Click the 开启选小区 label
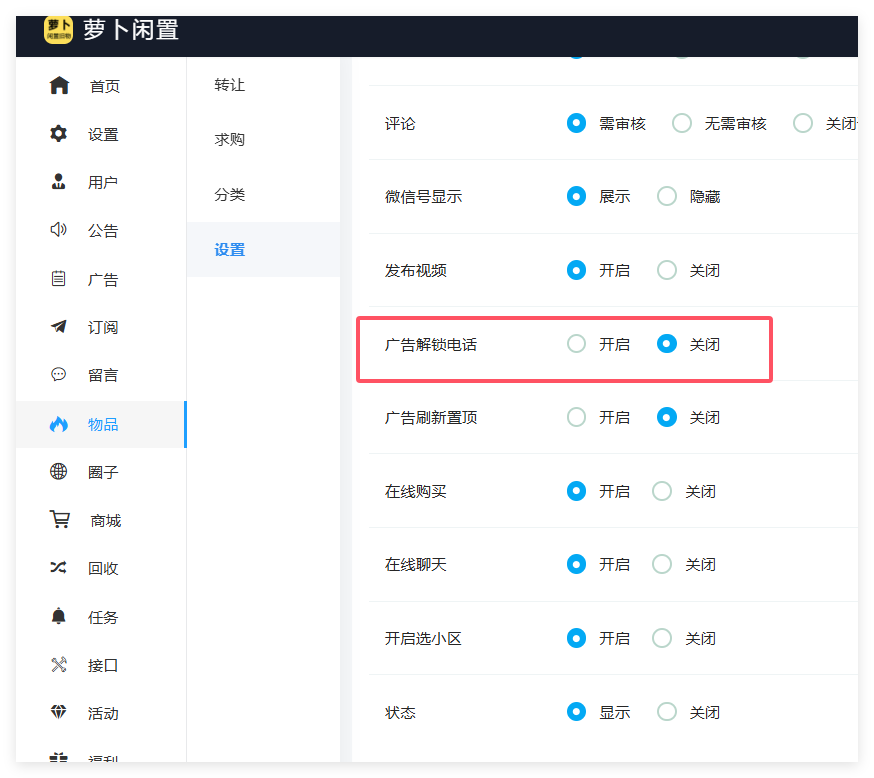 pyautogui.click(x=423, y=639)
